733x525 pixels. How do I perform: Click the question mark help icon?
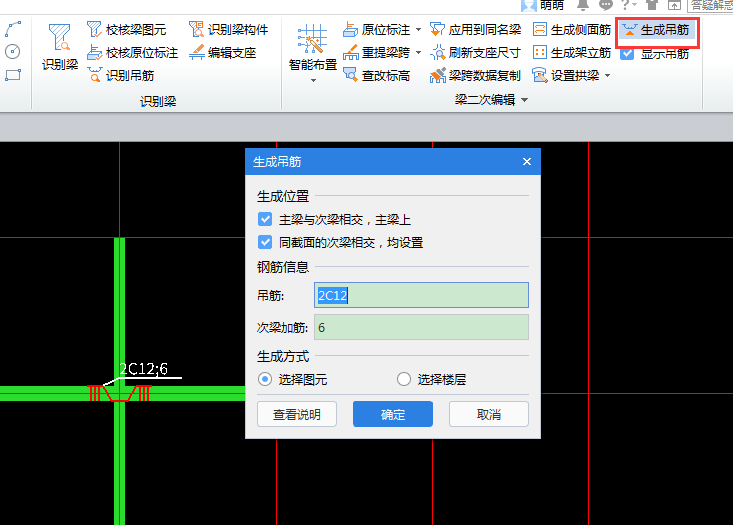[627, 5]
